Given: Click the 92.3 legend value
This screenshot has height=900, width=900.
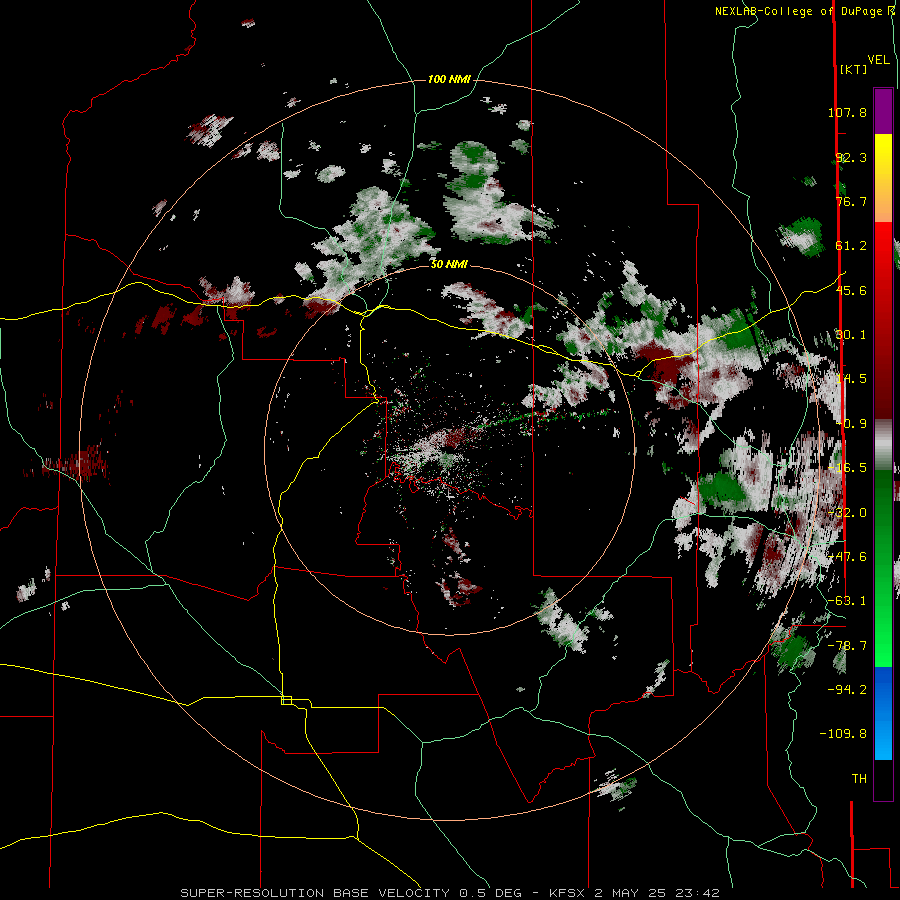Looking at the screenshot, I should (851, 157).
